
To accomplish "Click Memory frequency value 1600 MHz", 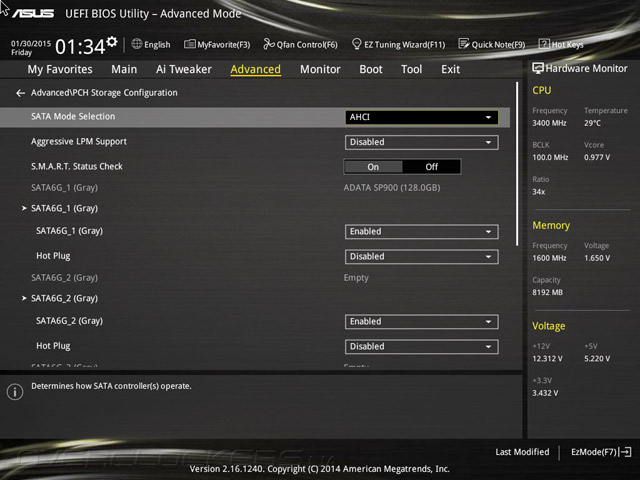I will point(549,258).
